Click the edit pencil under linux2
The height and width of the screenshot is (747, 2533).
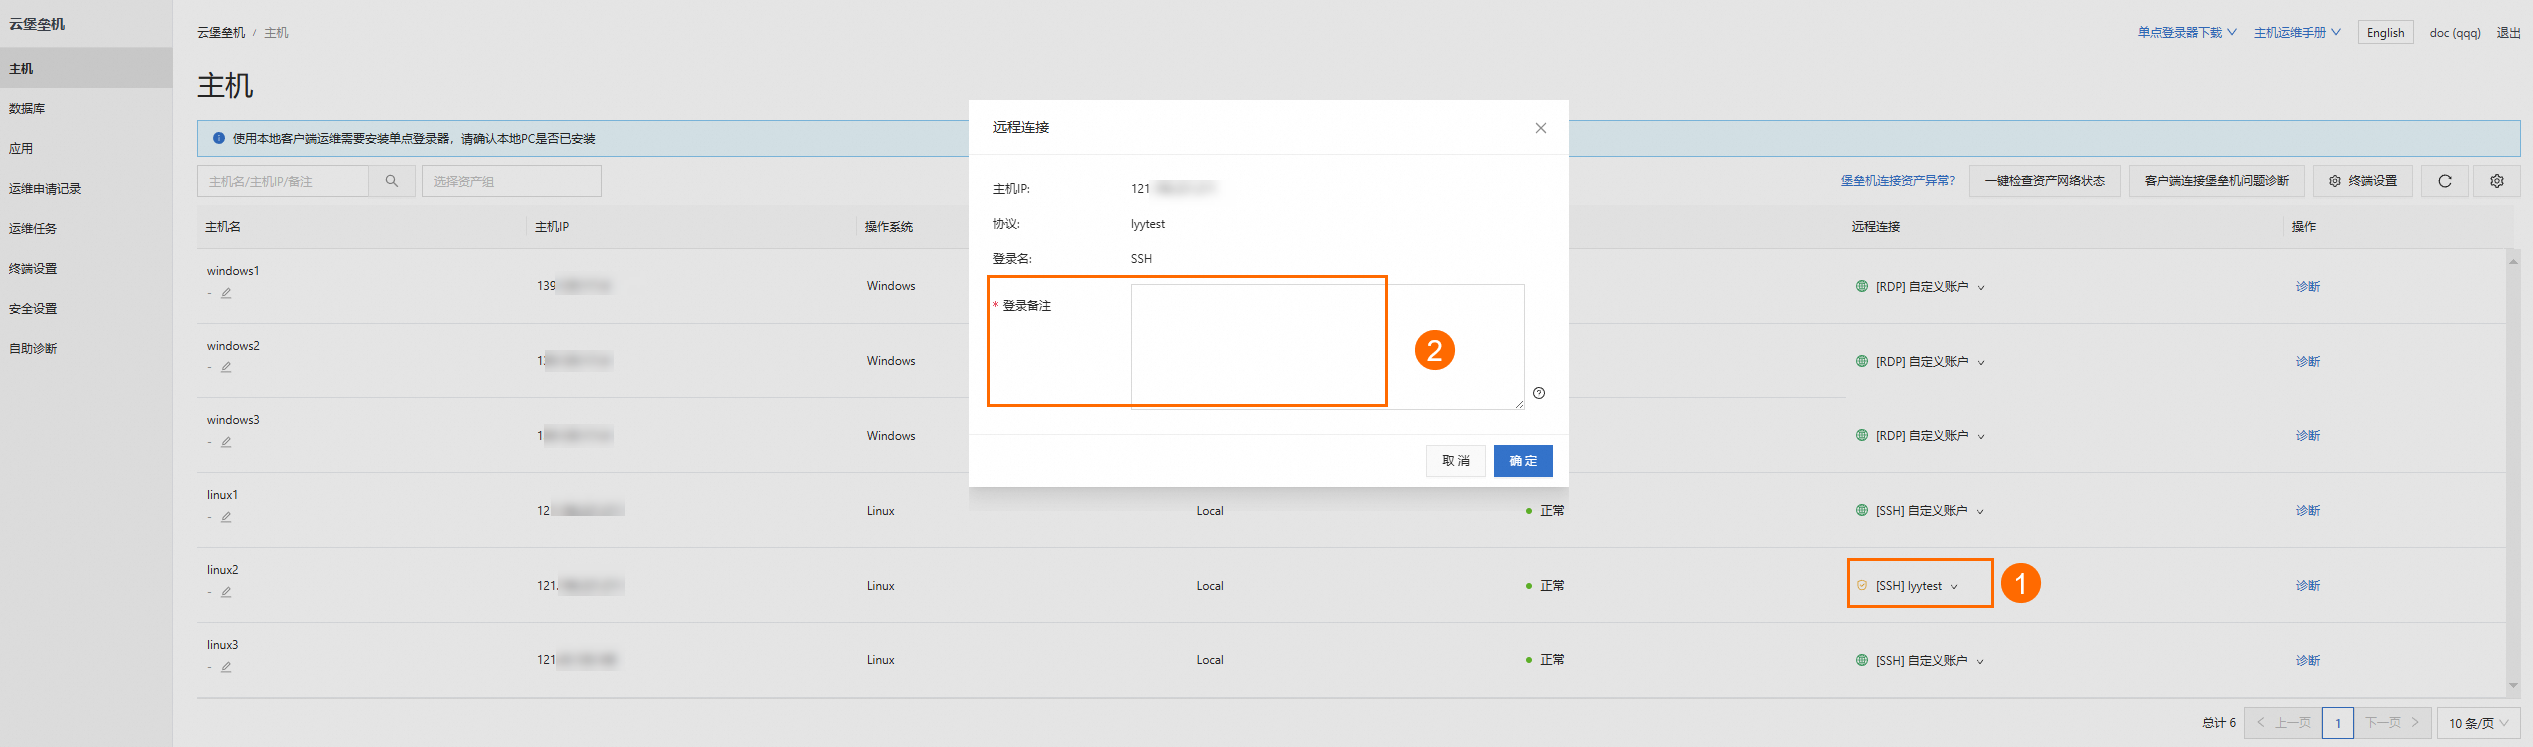coord(226,592)
